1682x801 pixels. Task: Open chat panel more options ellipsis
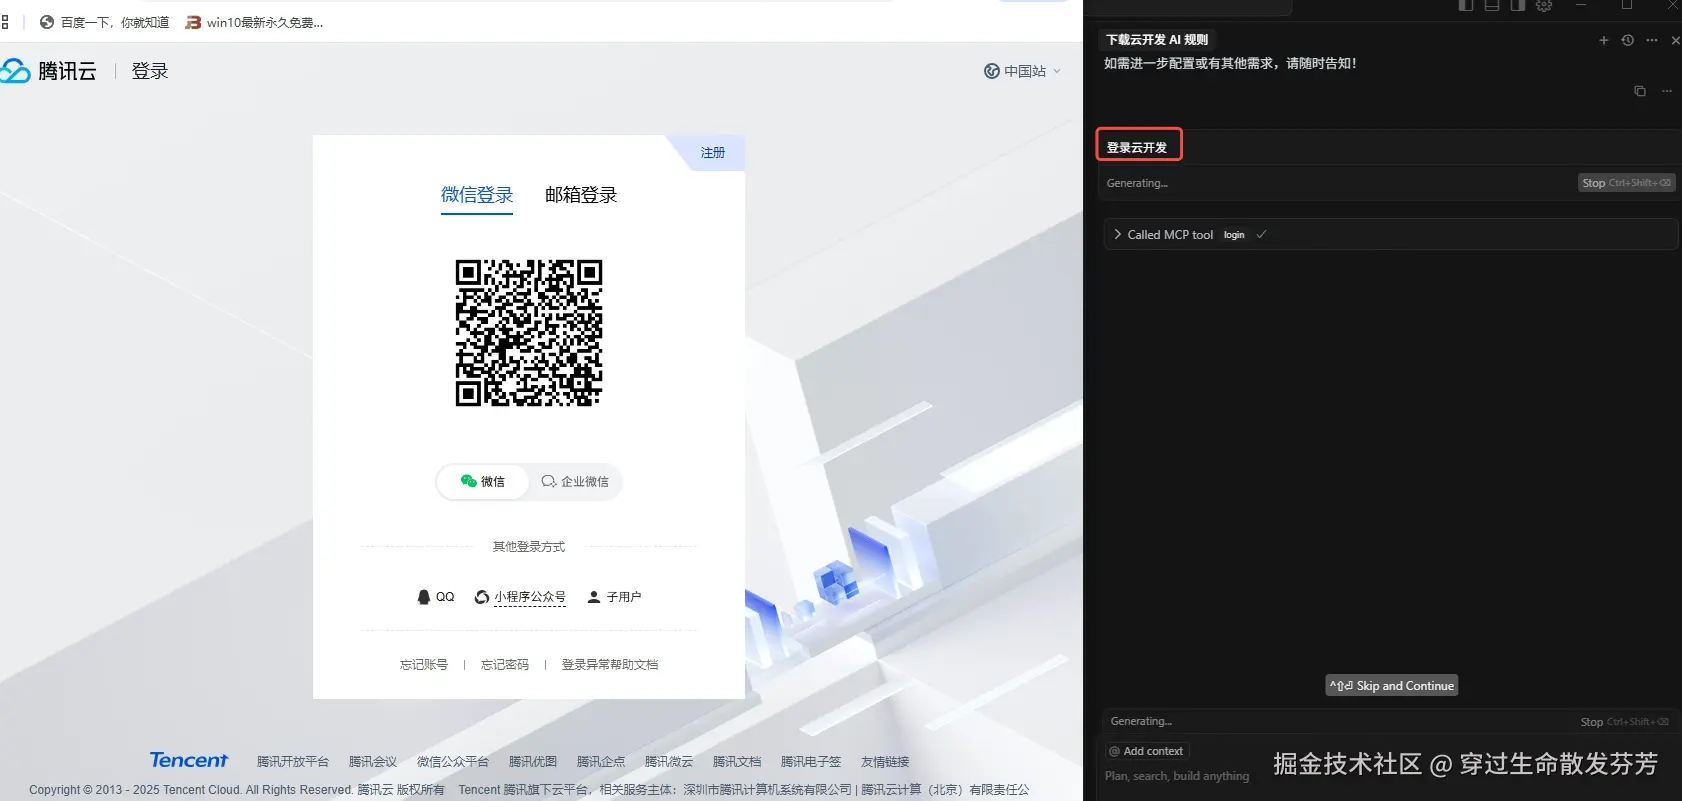(x=1652, y=40)
